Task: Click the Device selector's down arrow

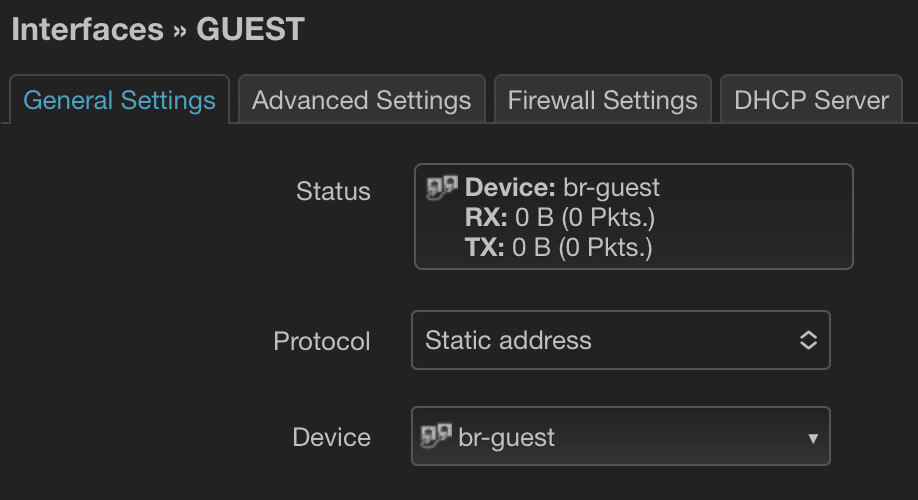Action: pyautogui.click(x=812, y=438)
